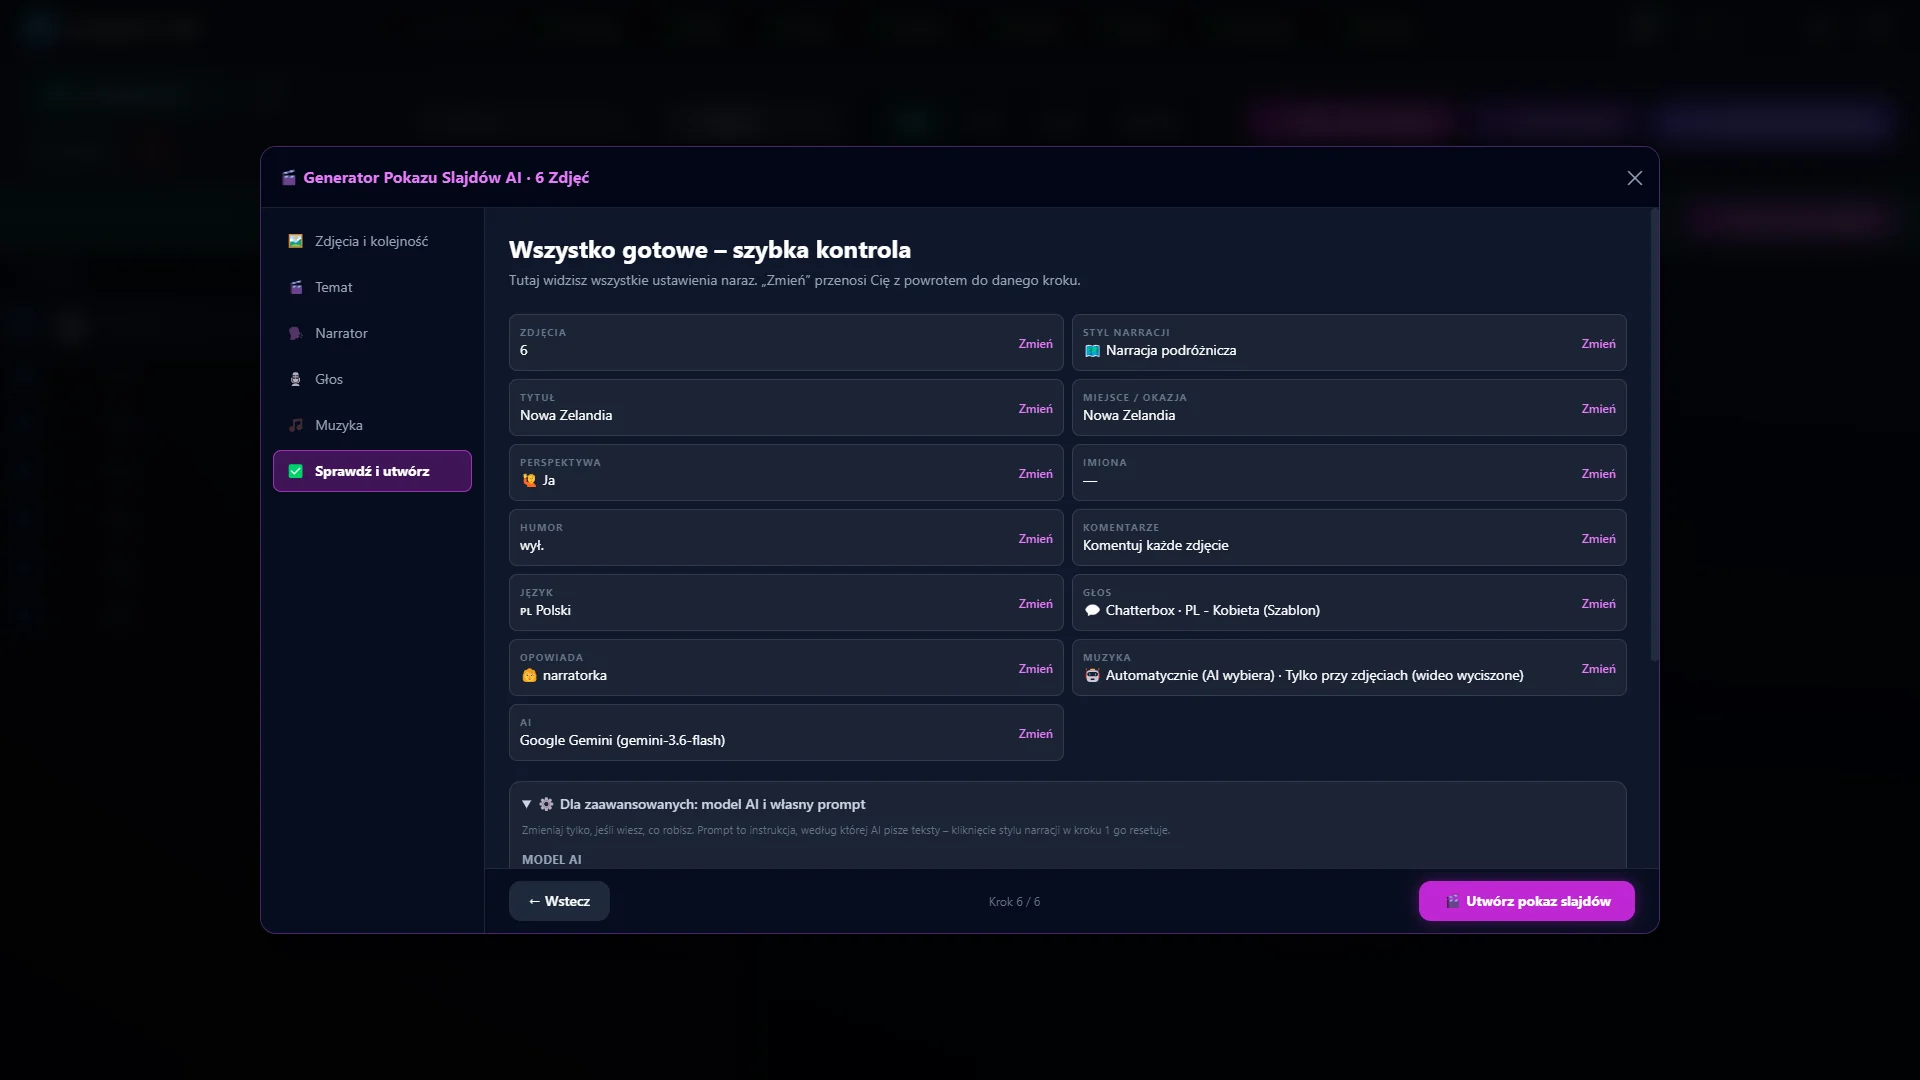
Task: Click the clapperboard icon in dialog title
Action: [289, 178]
